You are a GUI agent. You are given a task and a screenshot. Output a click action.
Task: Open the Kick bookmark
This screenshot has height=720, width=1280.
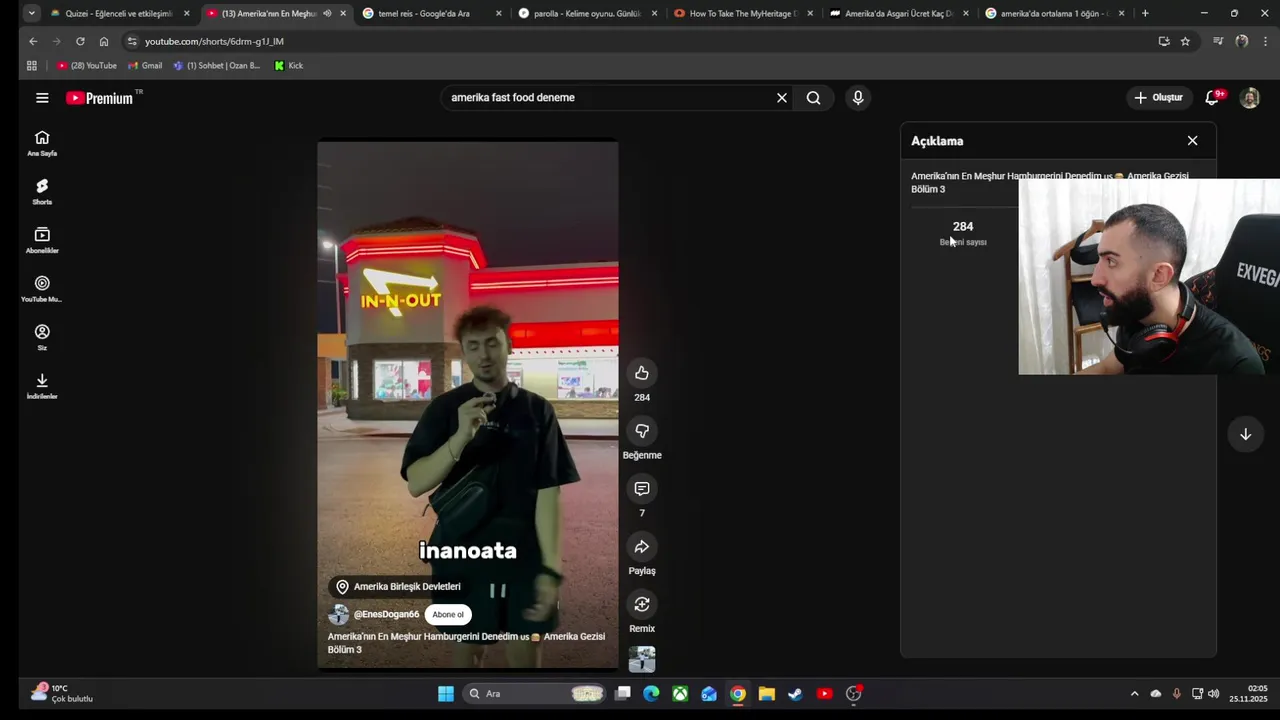pos(289,66)
